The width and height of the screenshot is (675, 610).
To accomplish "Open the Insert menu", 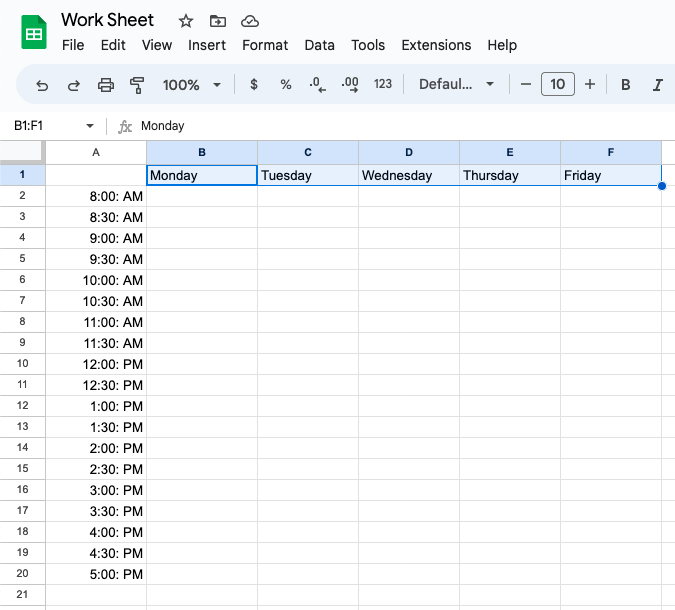I will point(207,45).
